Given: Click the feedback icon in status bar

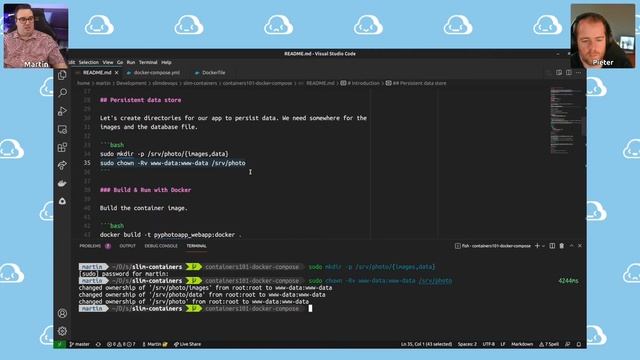Looking at the screenshot, I should [x=567, y=344].
